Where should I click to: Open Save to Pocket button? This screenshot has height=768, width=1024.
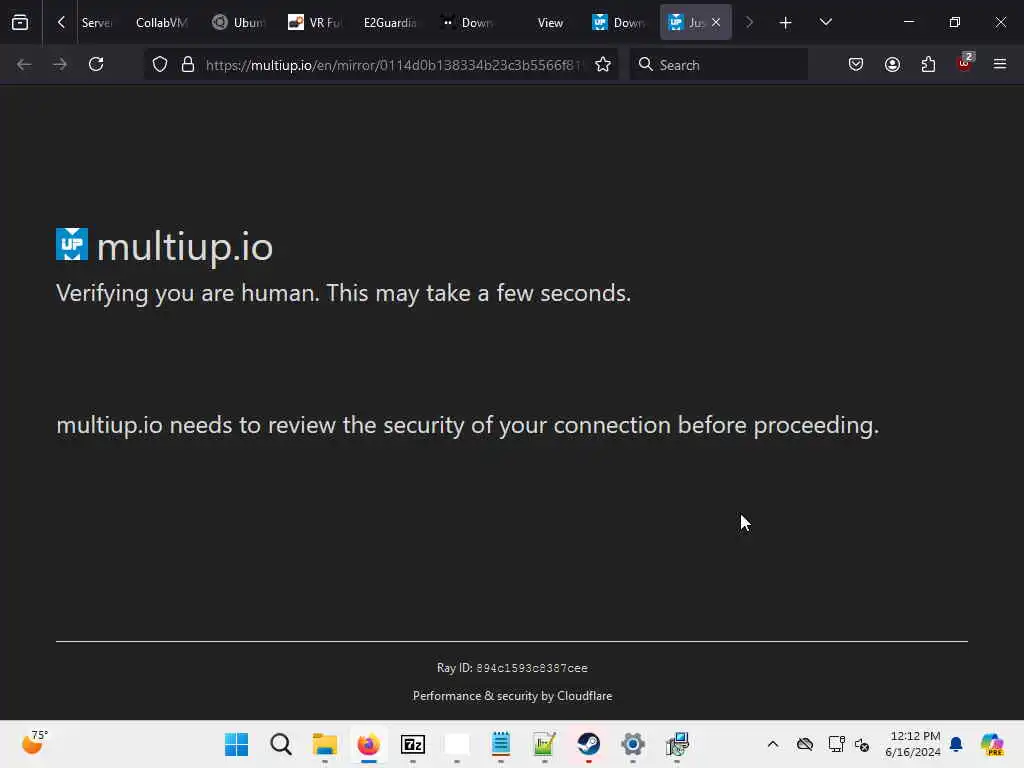tap(856, 65)
